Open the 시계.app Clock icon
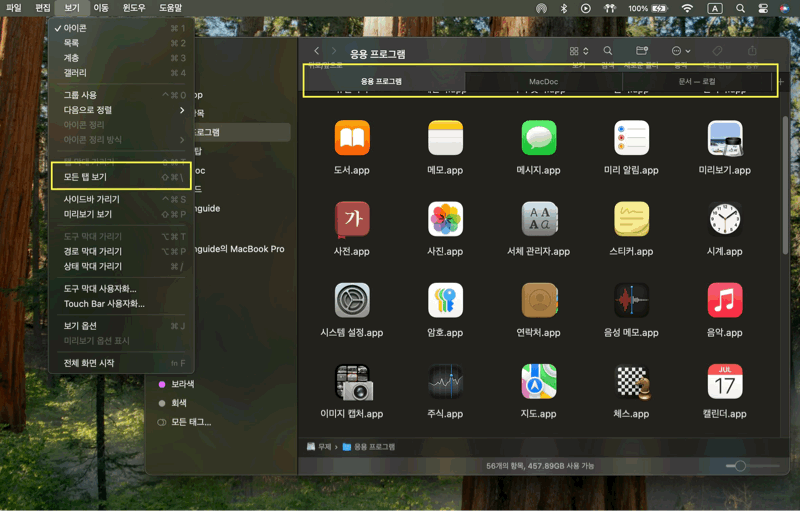The image size is (800, 511). point(724,219)
